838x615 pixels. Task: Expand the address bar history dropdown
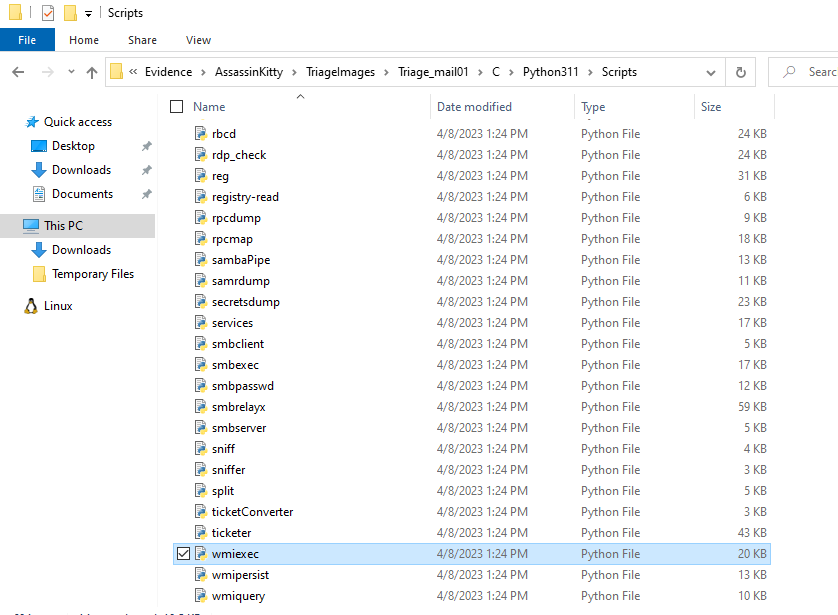coord(711,73)
